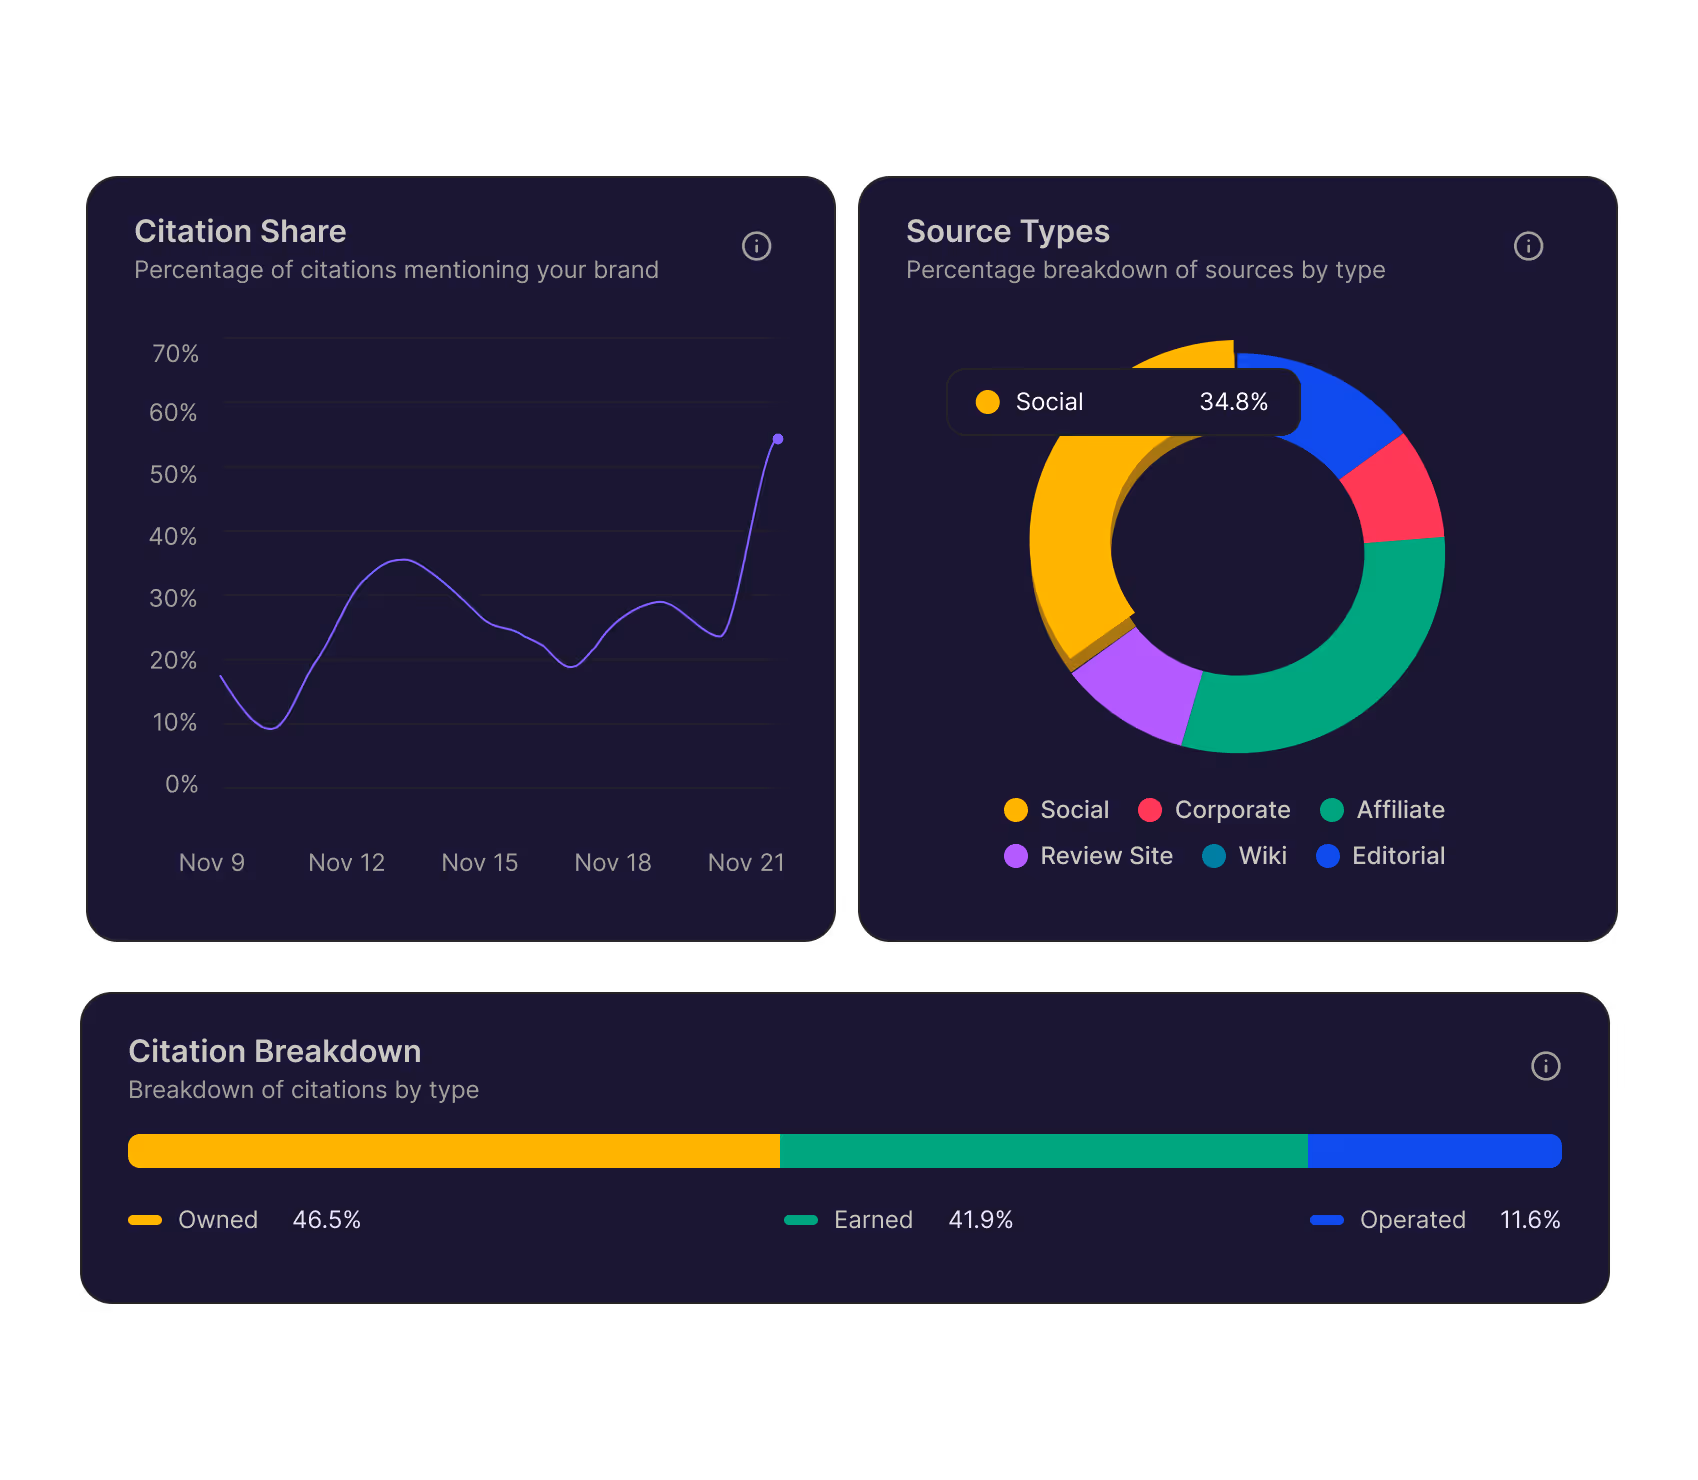Select the Nov 21 data point on chart

778,438
